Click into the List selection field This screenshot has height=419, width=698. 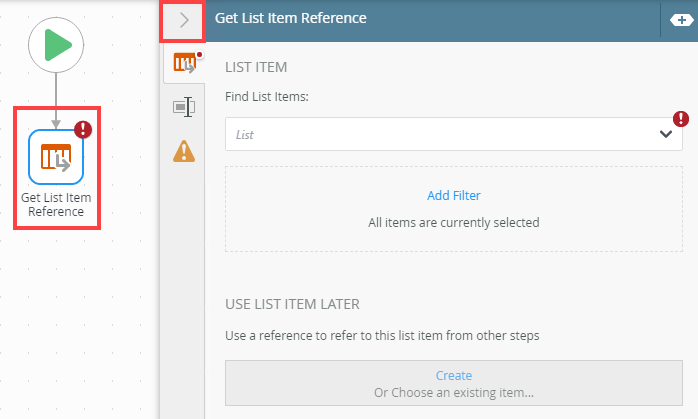[440, 134]
